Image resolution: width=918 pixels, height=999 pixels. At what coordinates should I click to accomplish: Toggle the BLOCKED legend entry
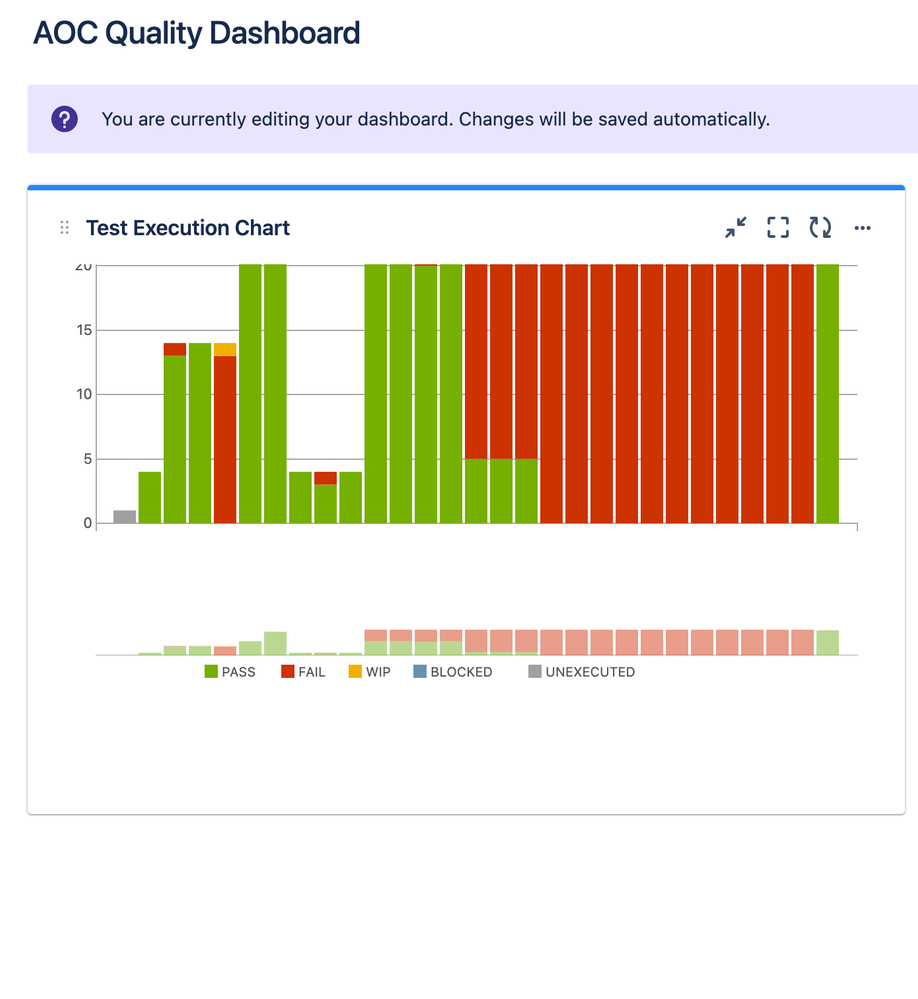tap(453, 672)
